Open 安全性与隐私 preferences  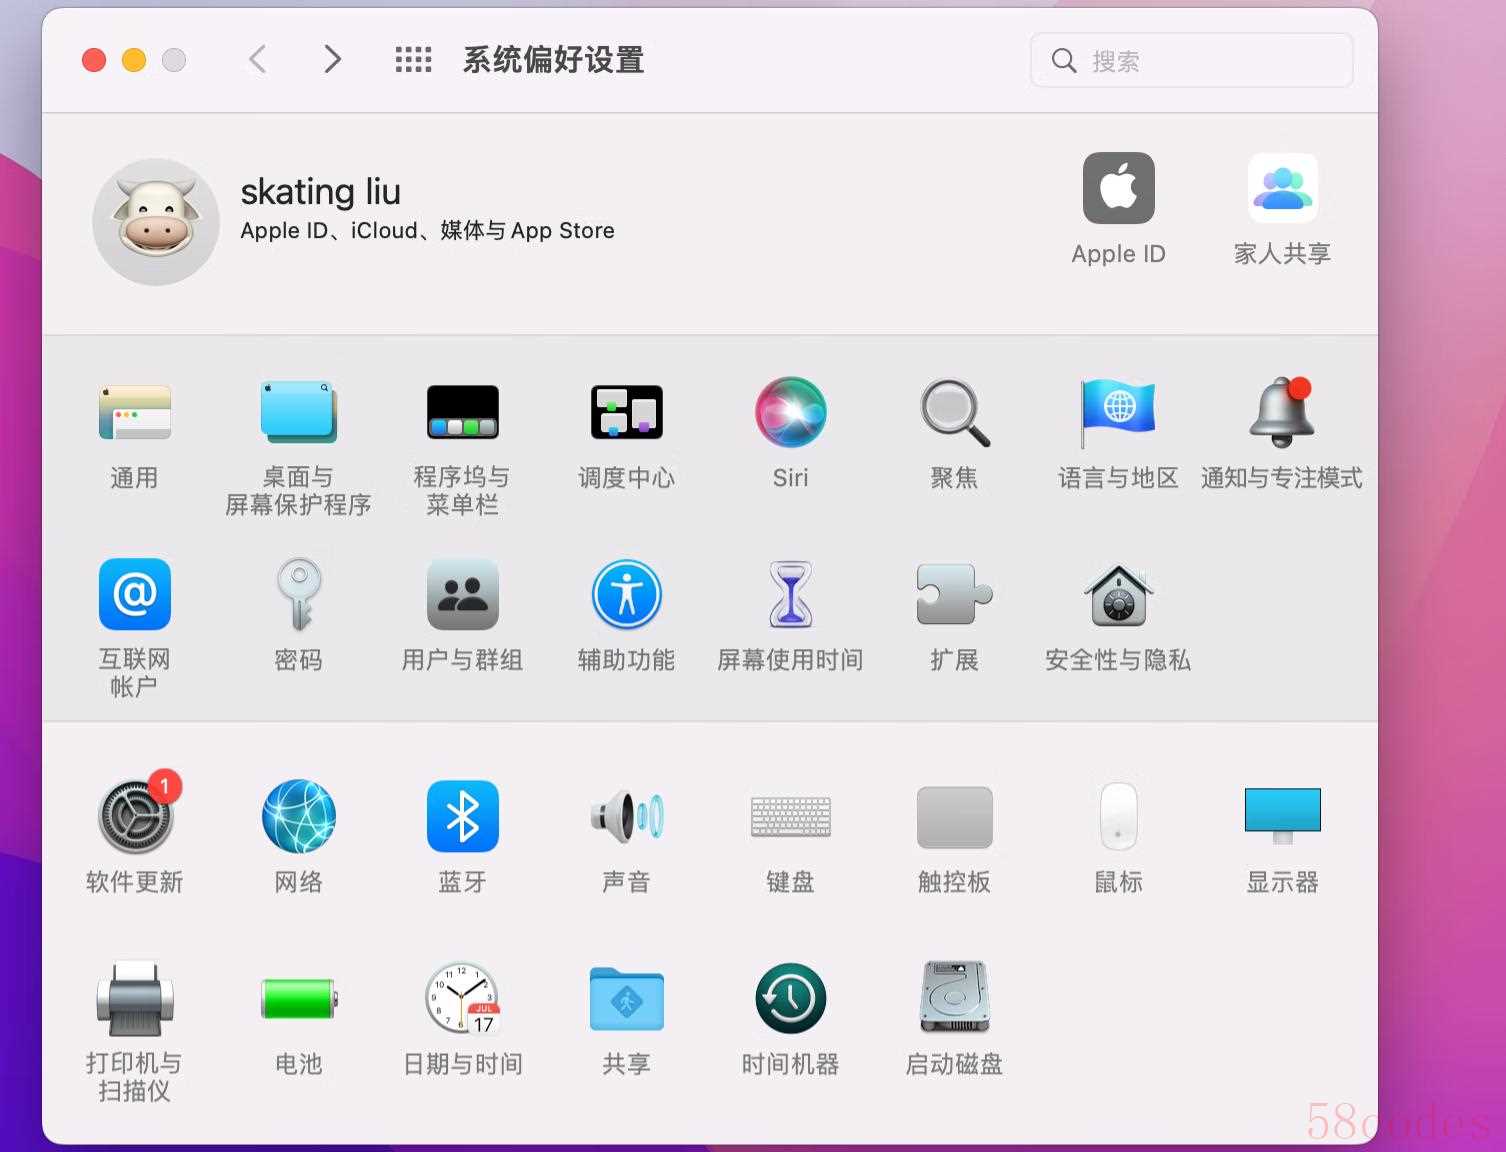click(1118, 594)
